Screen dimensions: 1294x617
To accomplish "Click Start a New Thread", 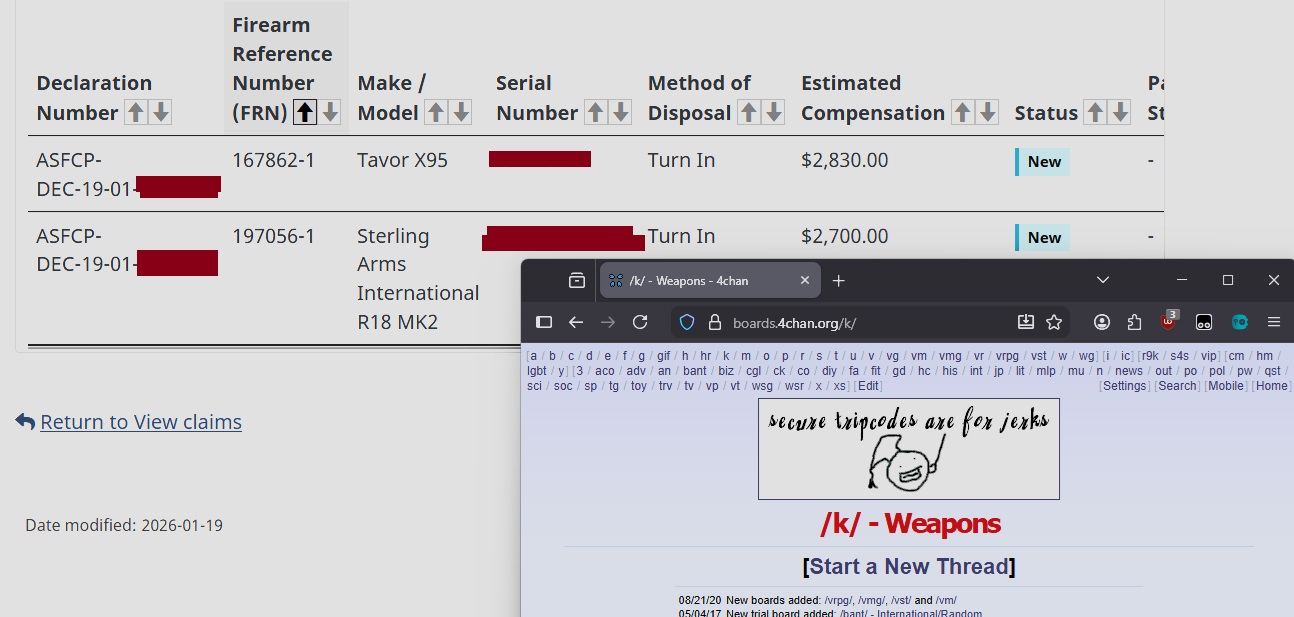I will [909, 567].
